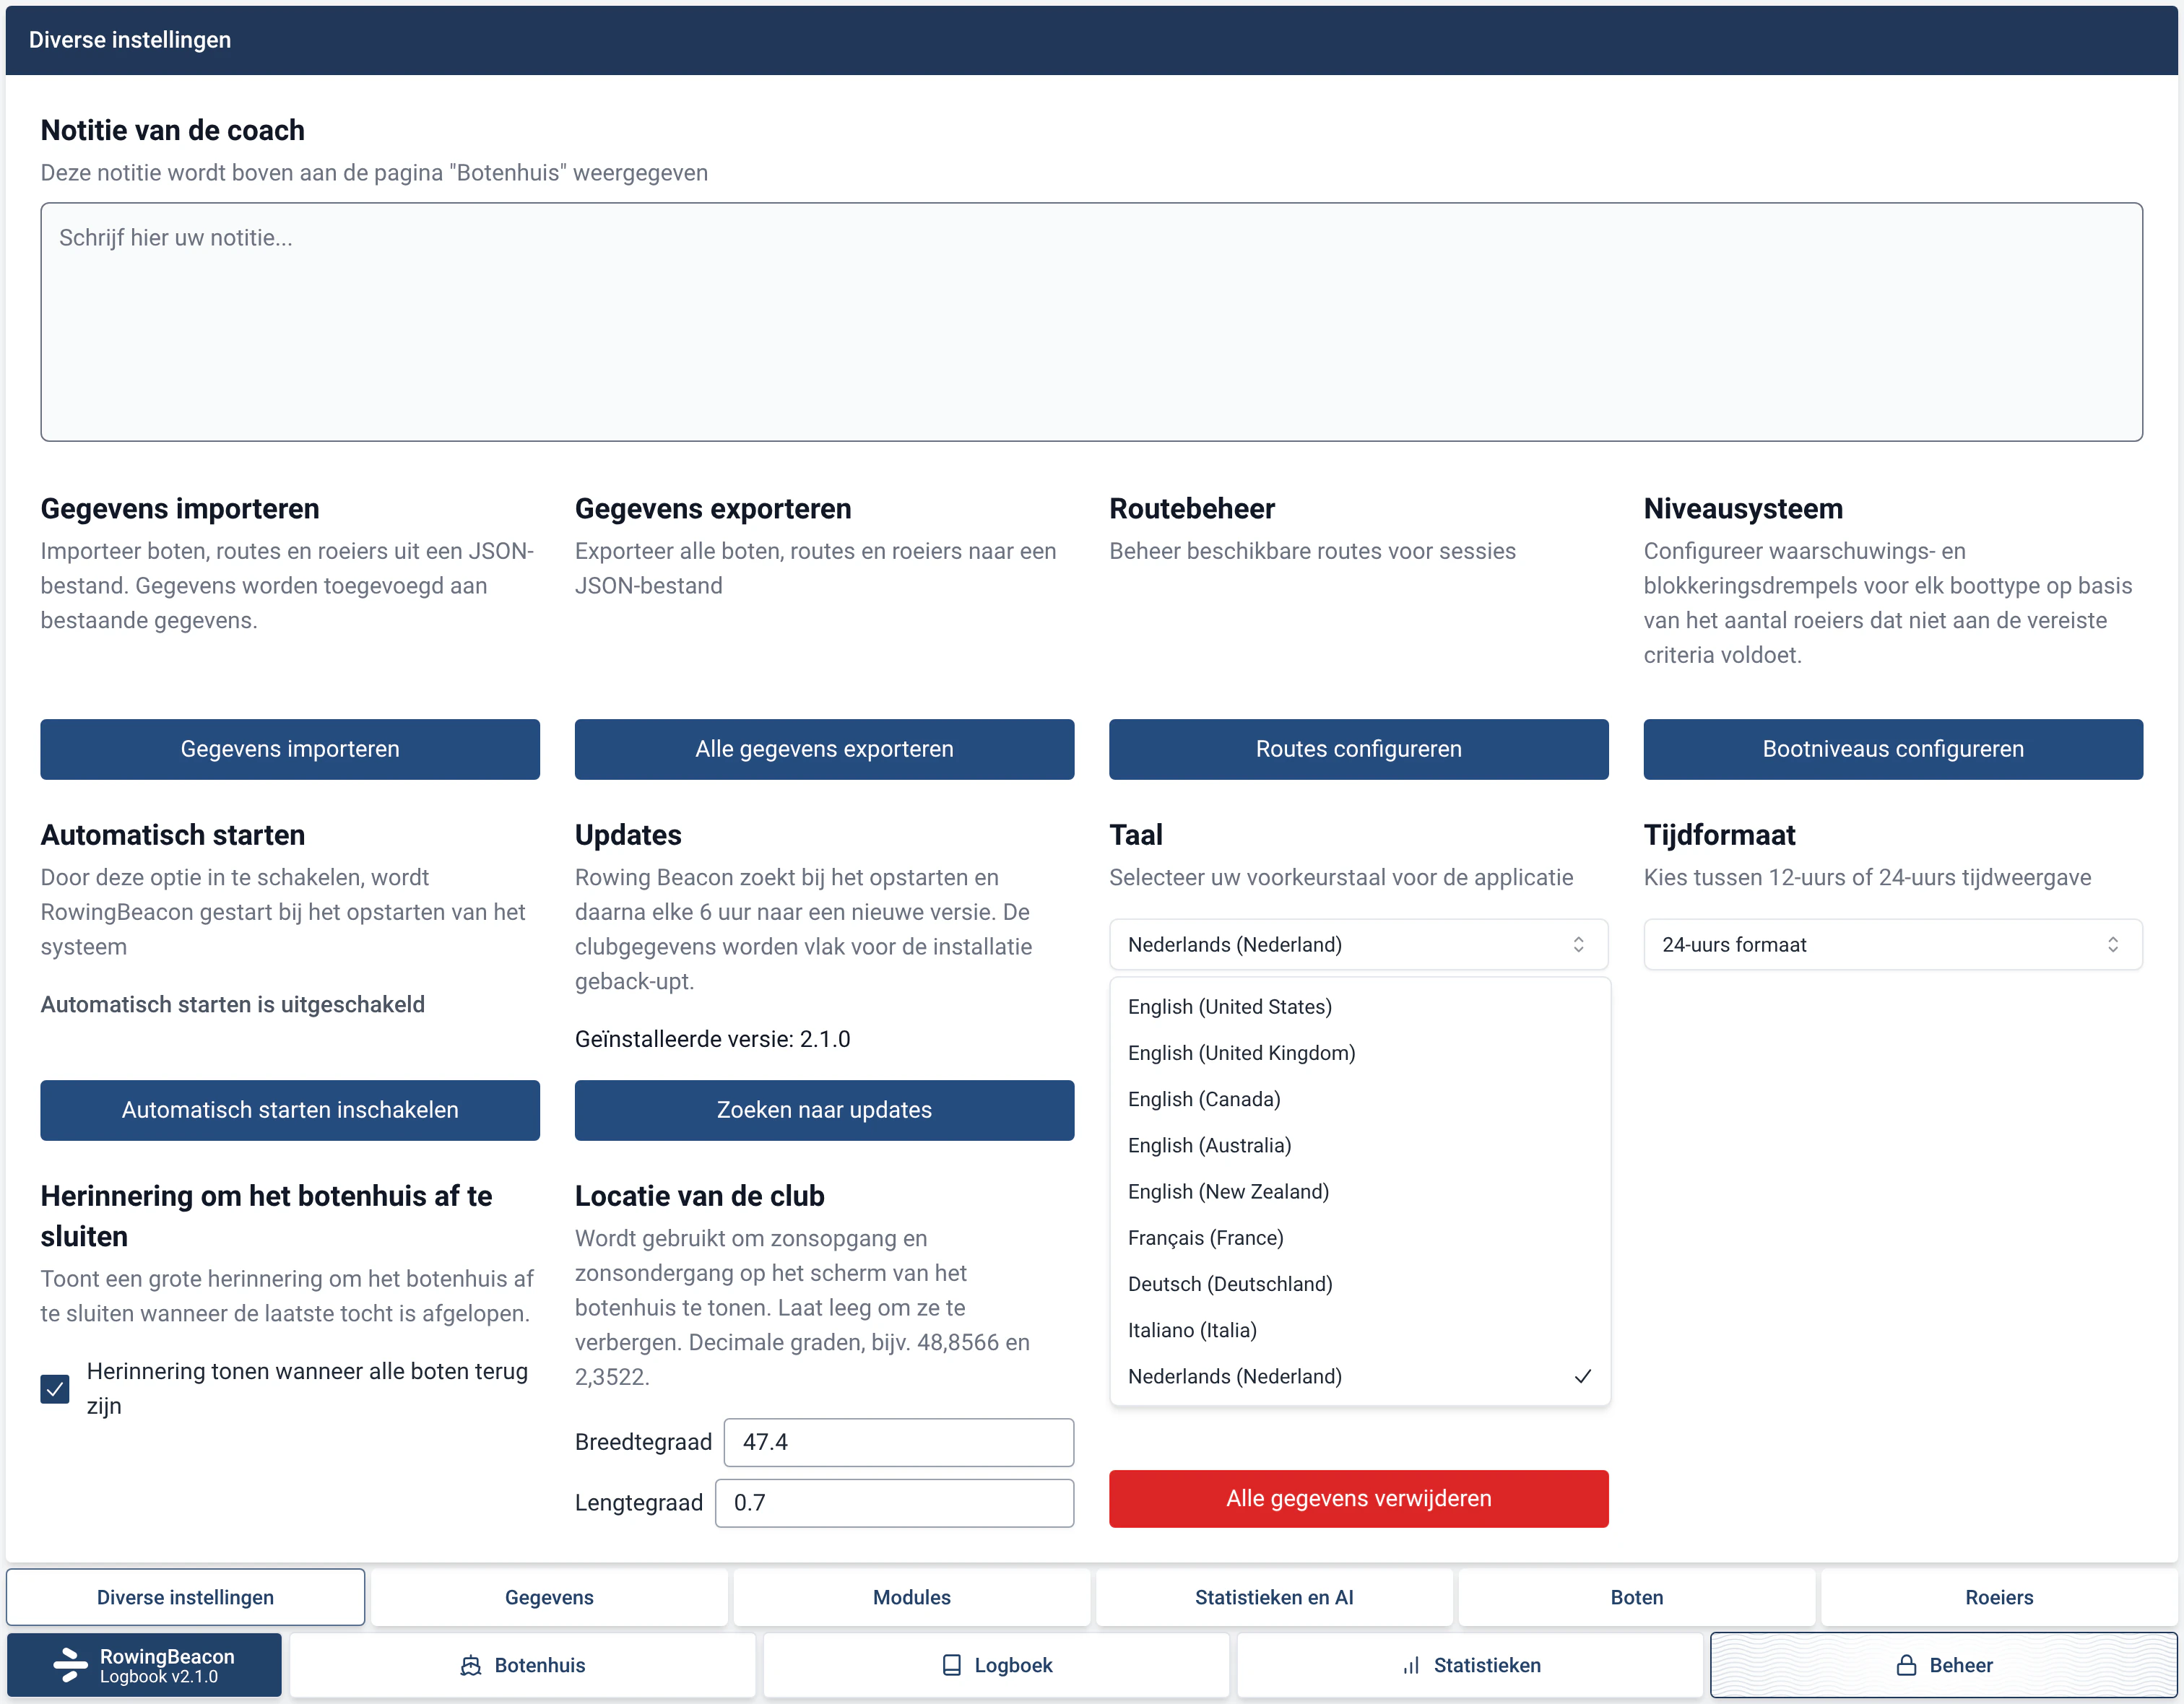The width and height of the screenshot is (2184, 1704).
Task: Click the Bootniveaus configureren button
Action: (x=1892, y=749)
